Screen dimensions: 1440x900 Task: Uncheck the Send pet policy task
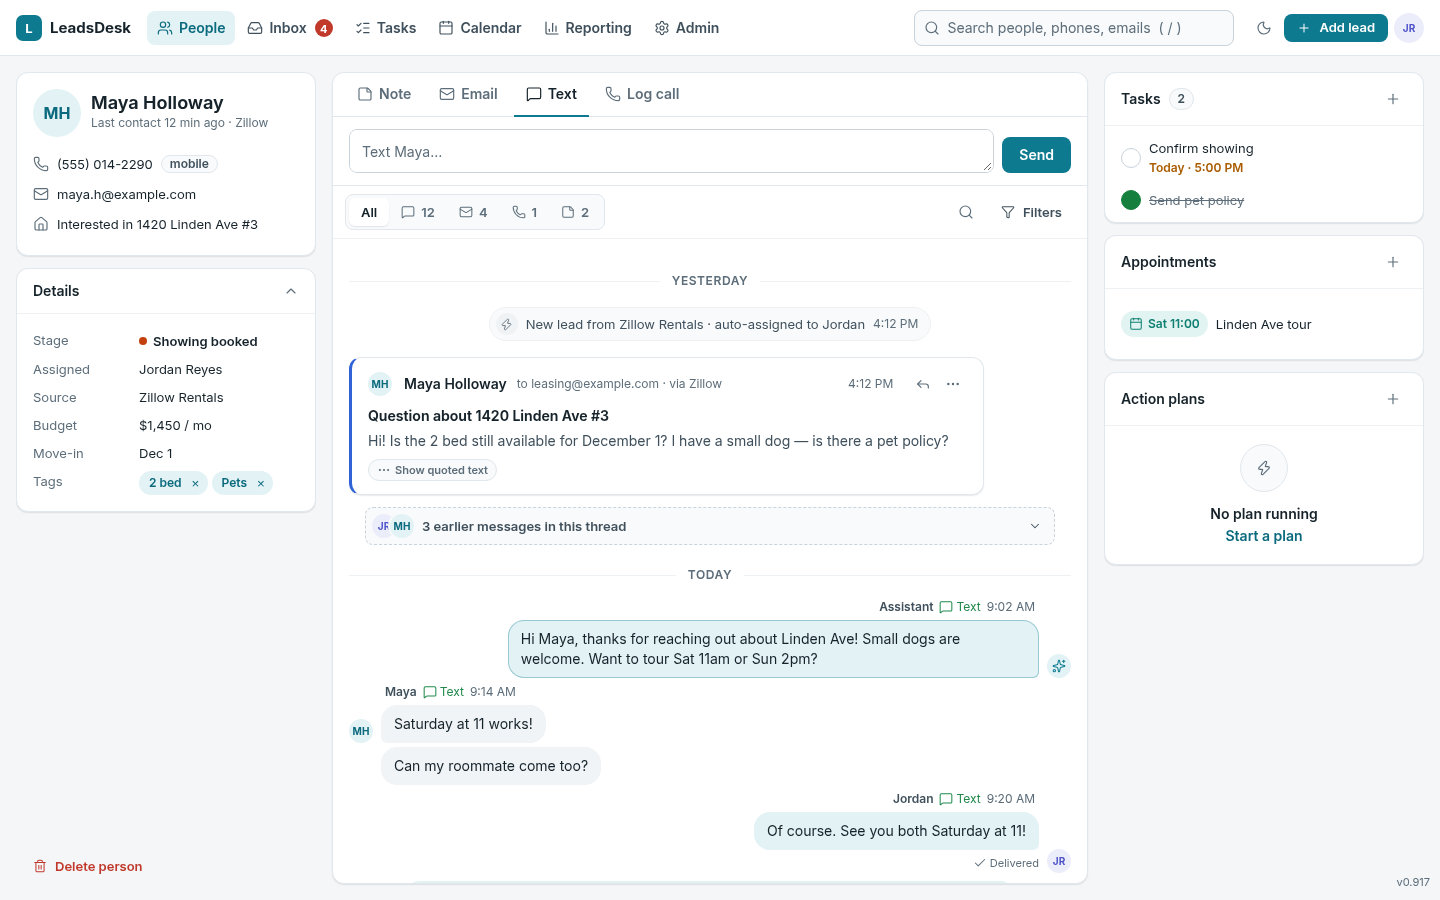coord(1131,200)
